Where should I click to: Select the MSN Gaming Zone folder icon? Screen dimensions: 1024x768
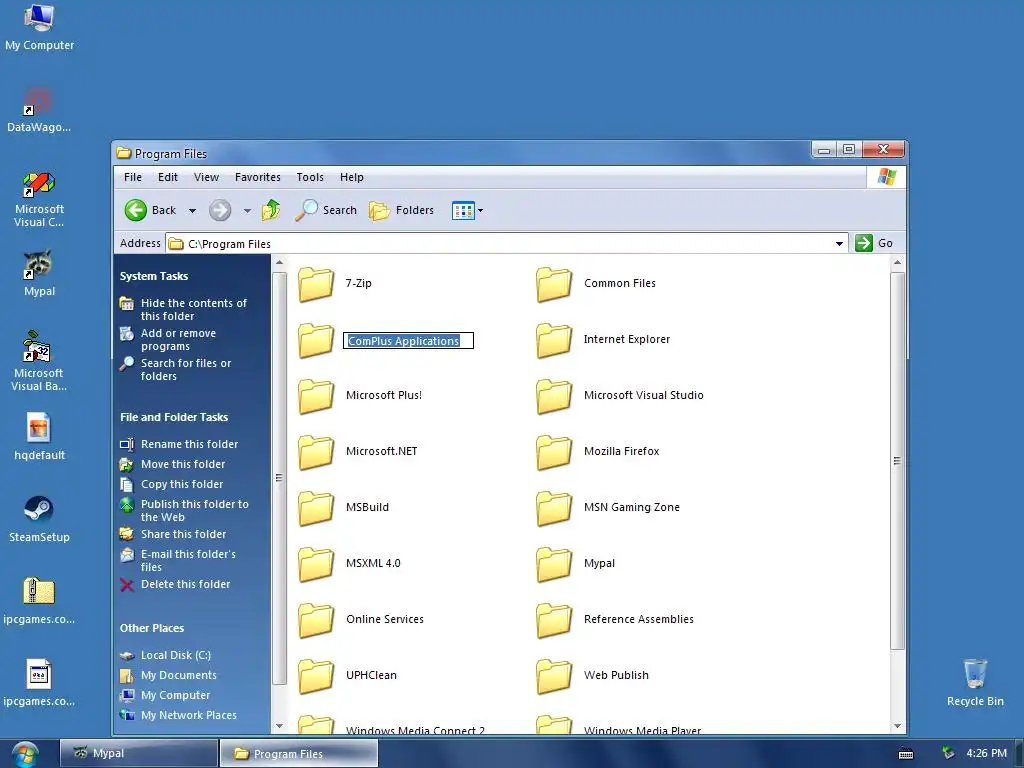(554, 509)
